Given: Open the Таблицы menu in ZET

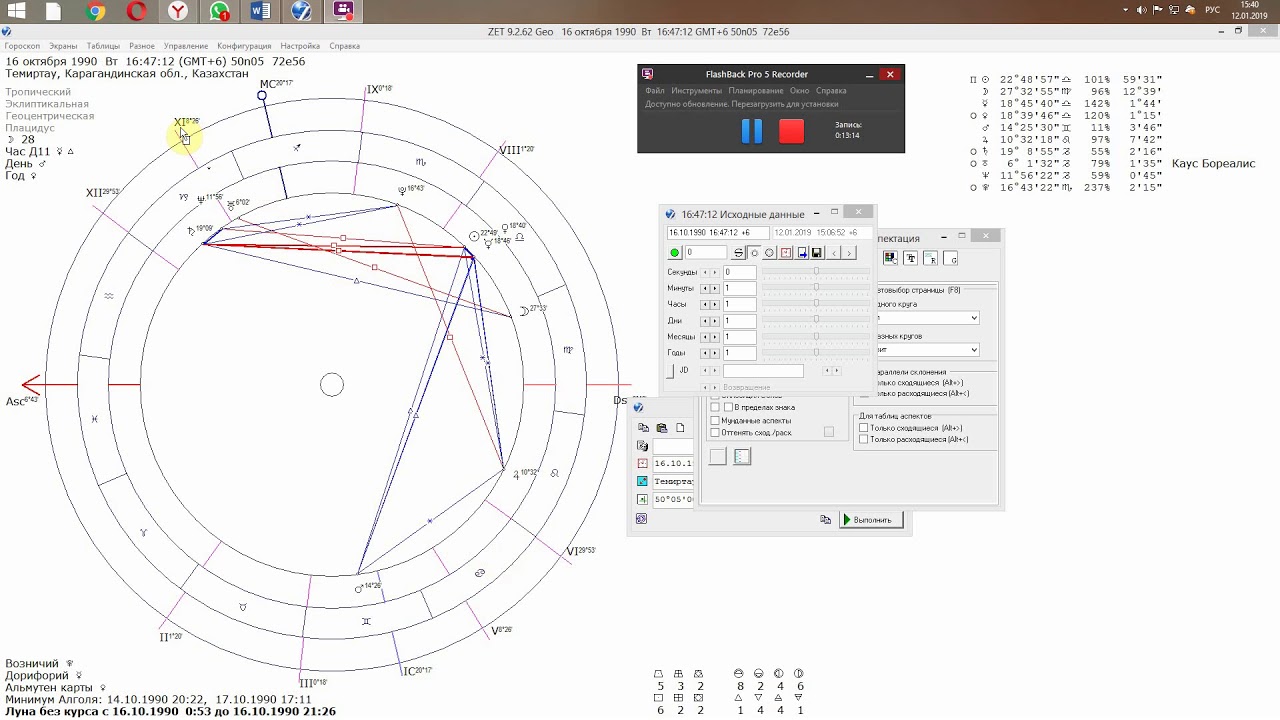Looking at the screenshot, I should (x=103, y=46).
